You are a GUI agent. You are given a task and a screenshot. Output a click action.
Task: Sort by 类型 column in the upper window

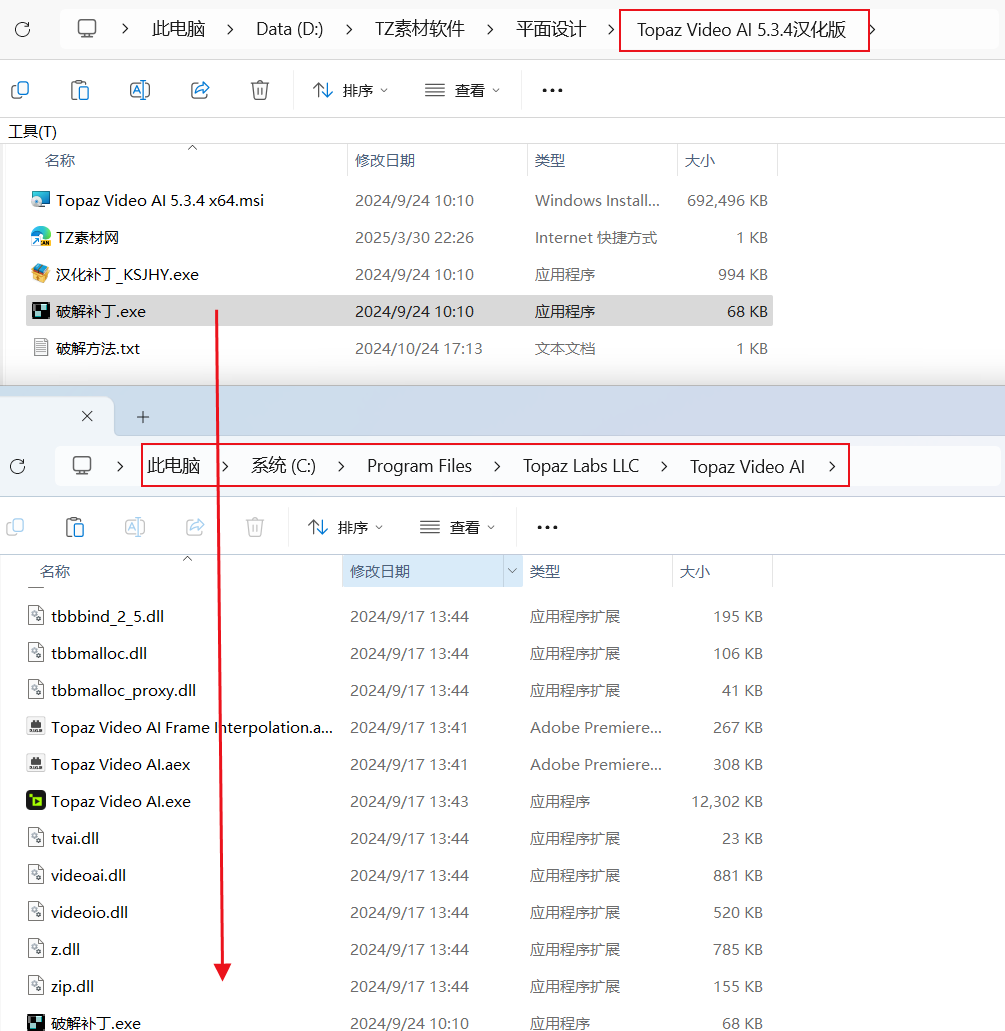pyautogui.click(x=550, y=160)
